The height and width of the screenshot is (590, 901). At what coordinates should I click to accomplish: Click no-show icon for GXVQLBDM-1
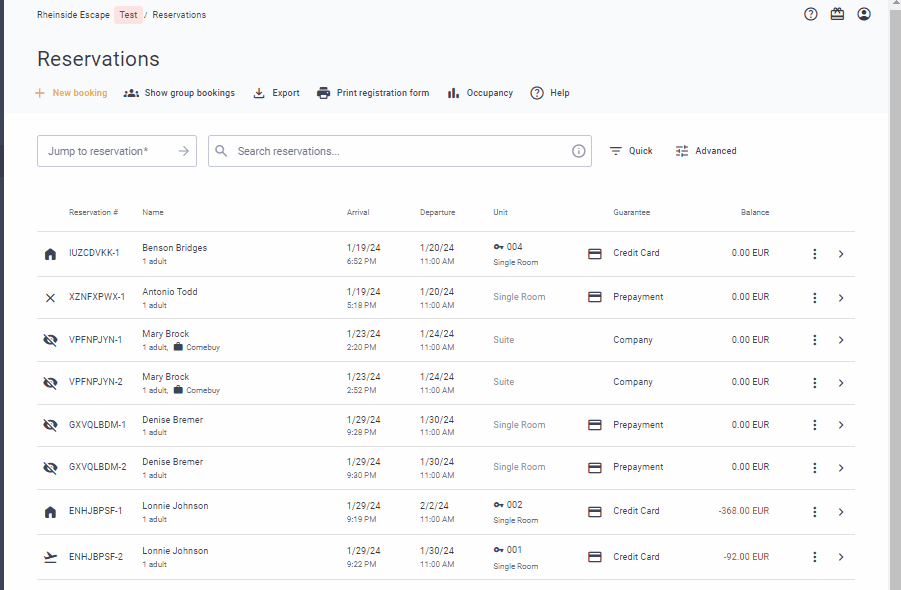[50, 425]
